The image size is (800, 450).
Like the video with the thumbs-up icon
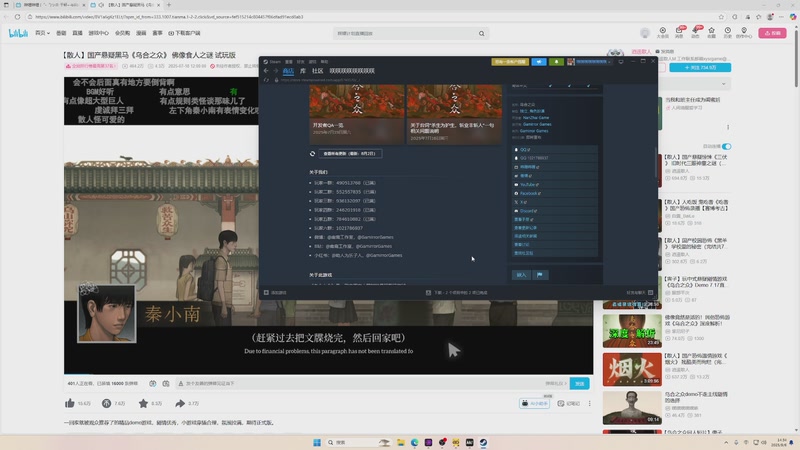pyautogui.click(x=70, y=404)
